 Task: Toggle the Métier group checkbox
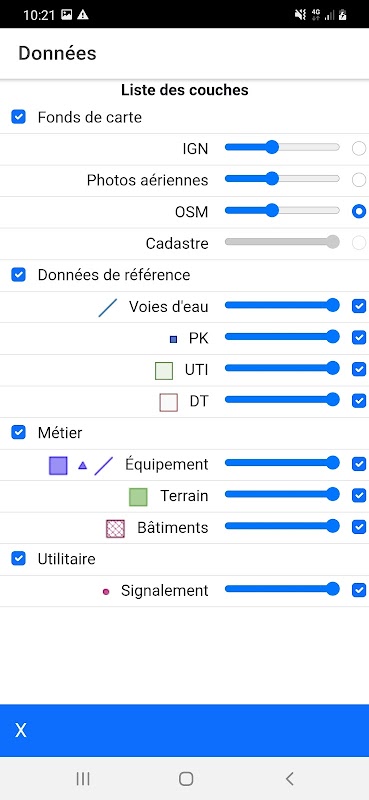tap(18, 433)
